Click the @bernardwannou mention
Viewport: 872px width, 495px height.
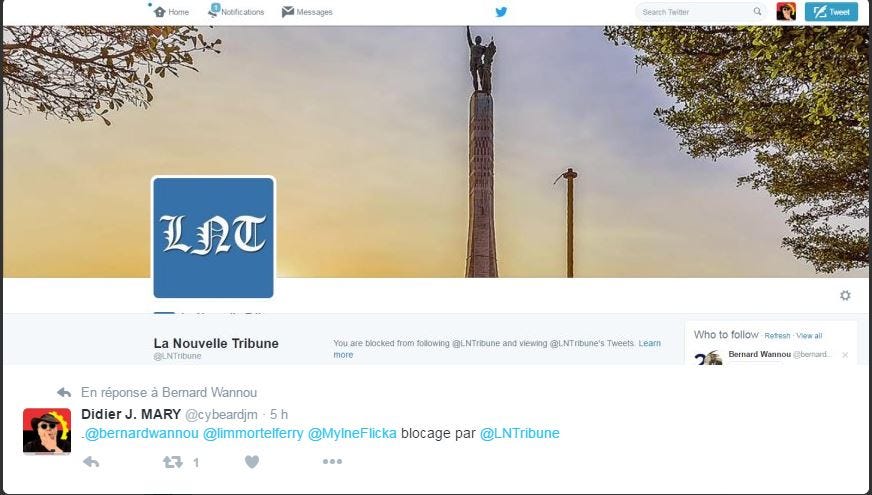point(141,433)
